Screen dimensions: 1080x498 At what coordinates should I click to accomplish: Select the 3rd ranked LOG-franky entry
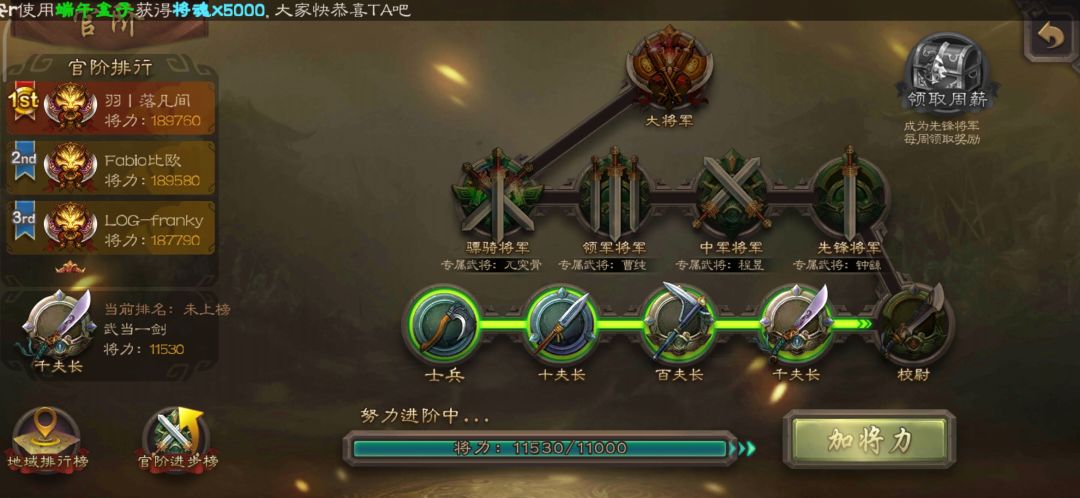[112, 228]
